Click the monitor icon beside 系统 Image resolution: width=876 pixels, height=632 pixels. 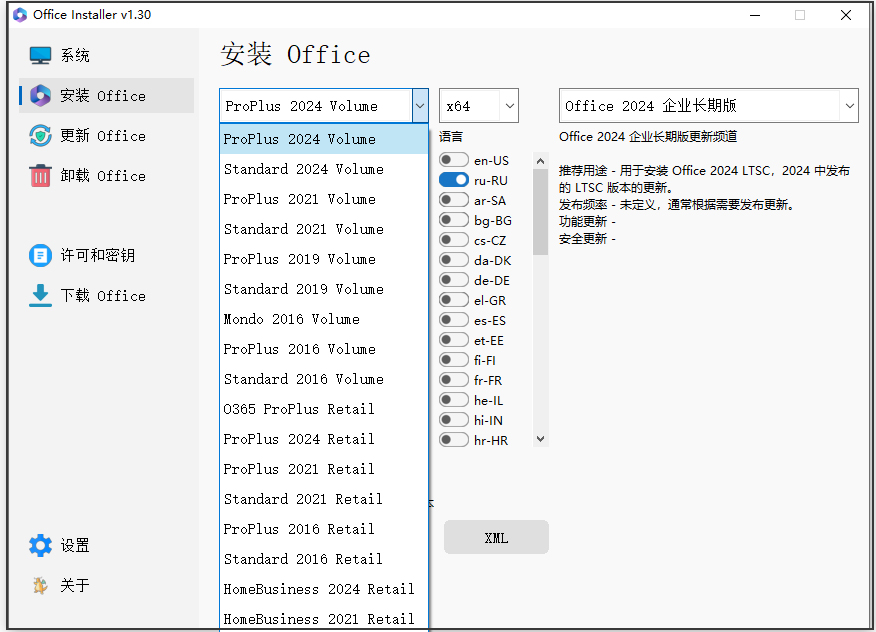point(40,55)
